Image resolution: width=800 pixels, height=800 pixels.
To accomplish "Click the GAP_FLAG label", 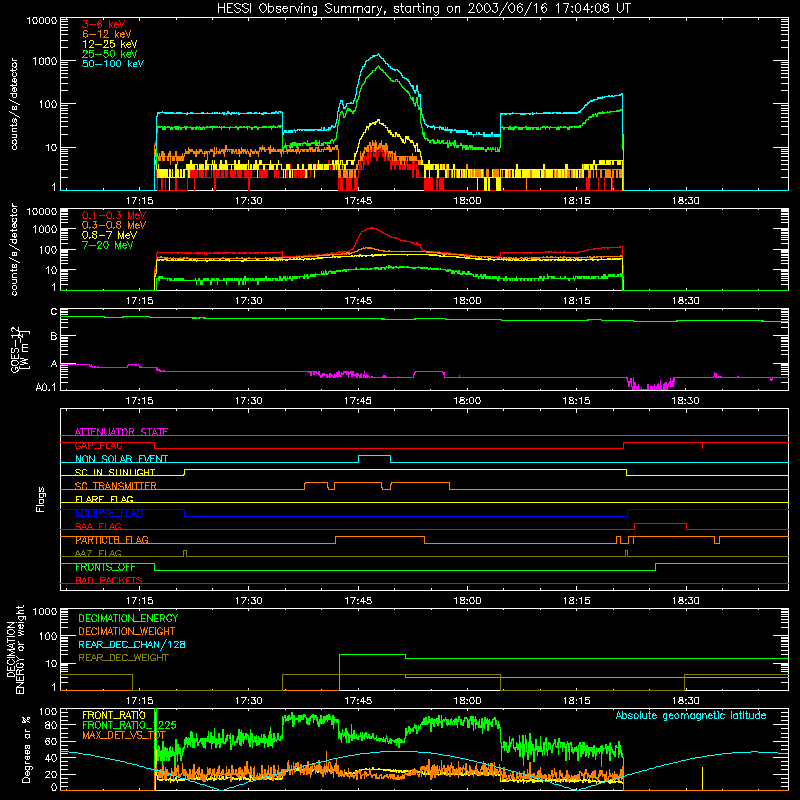I will (98, 445).
